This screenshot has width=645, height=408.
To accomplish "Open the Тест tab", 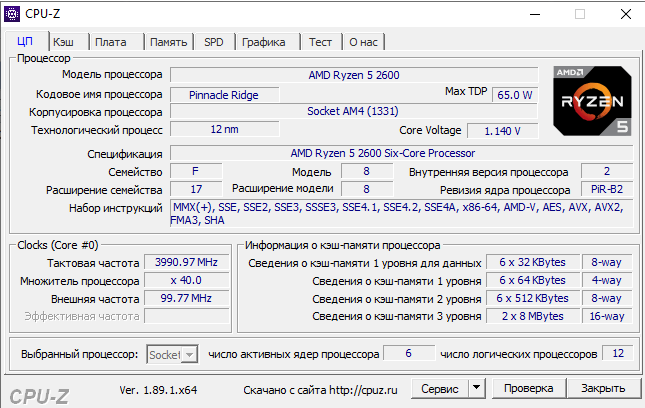I will 321,42.
